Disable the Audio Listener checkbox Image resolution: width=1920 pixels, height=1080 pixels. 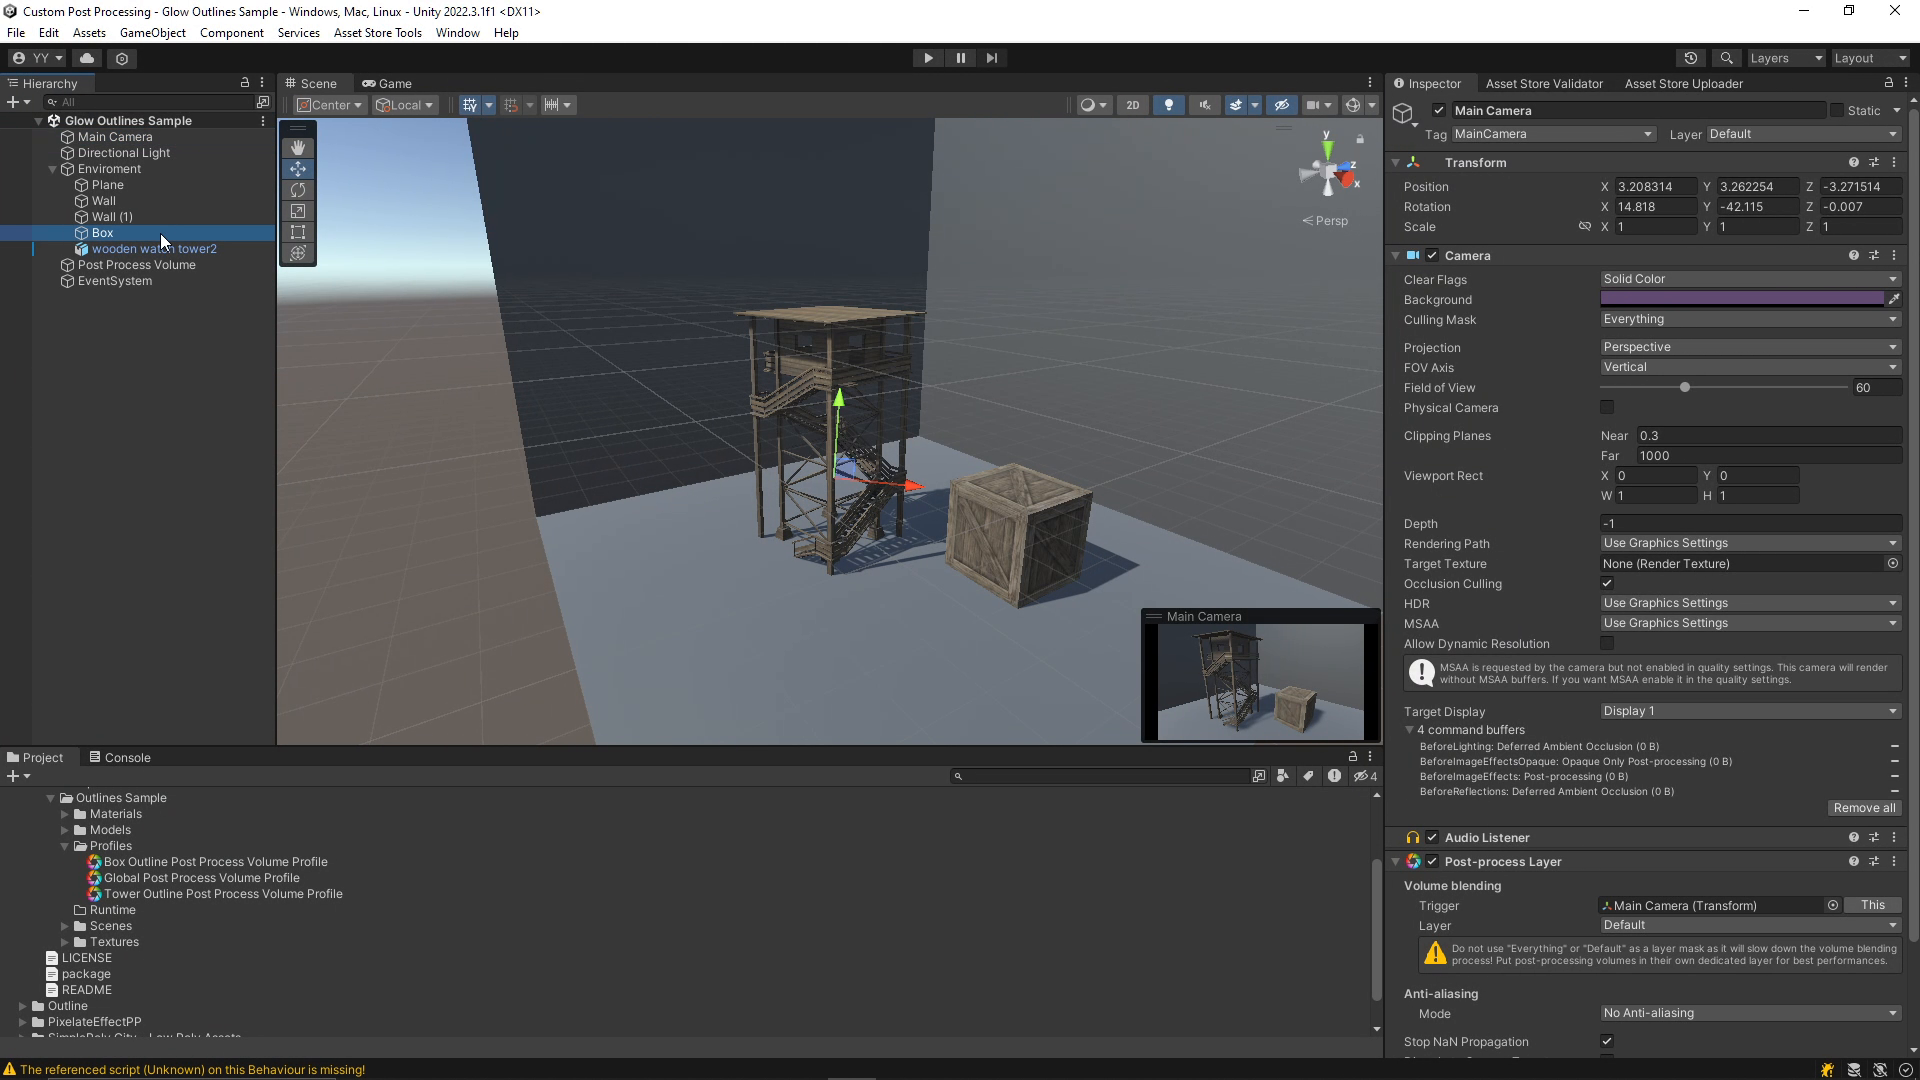tap(1432, 838)
